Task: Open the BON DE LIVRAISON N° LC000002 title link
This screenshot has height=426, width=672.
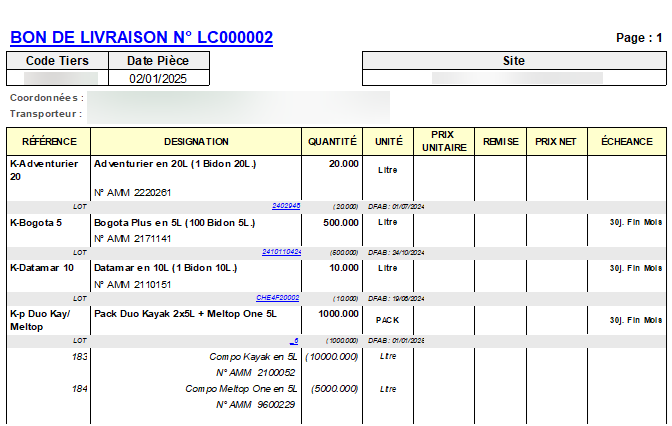Action: (x=141, y=38)
